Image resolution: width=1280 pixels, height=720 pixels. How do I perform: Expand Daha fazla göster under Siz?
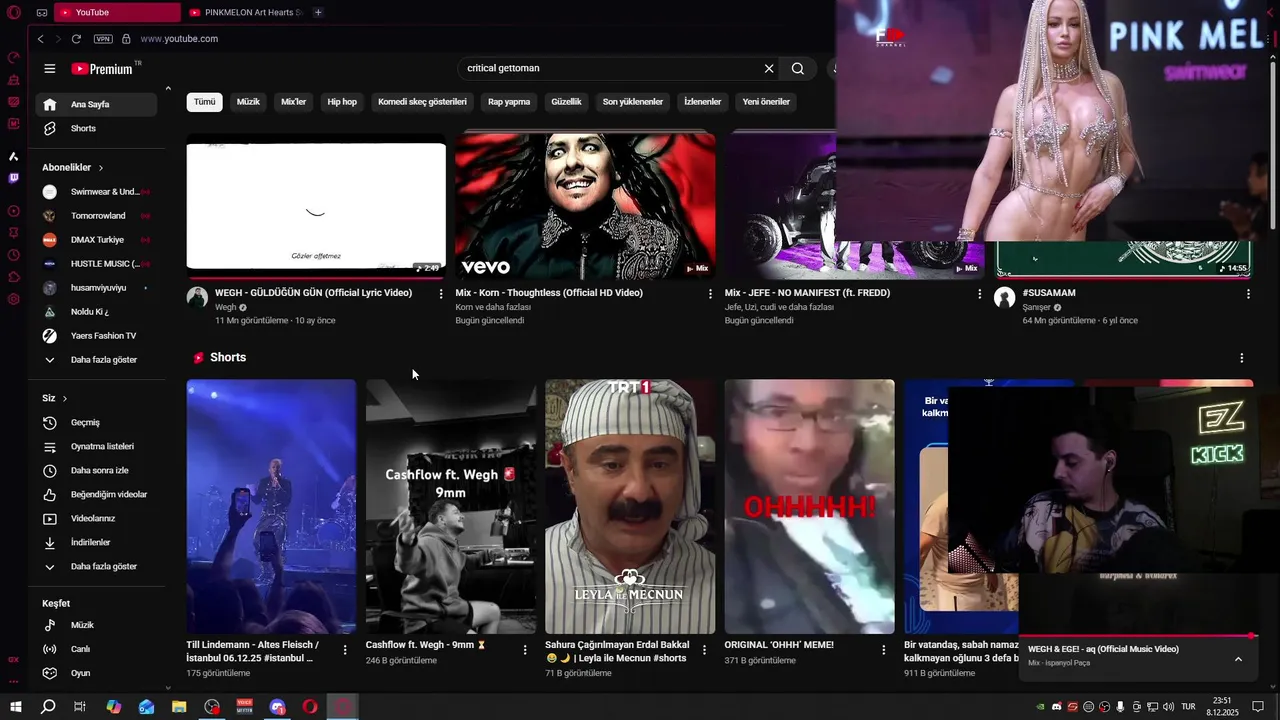96,567
